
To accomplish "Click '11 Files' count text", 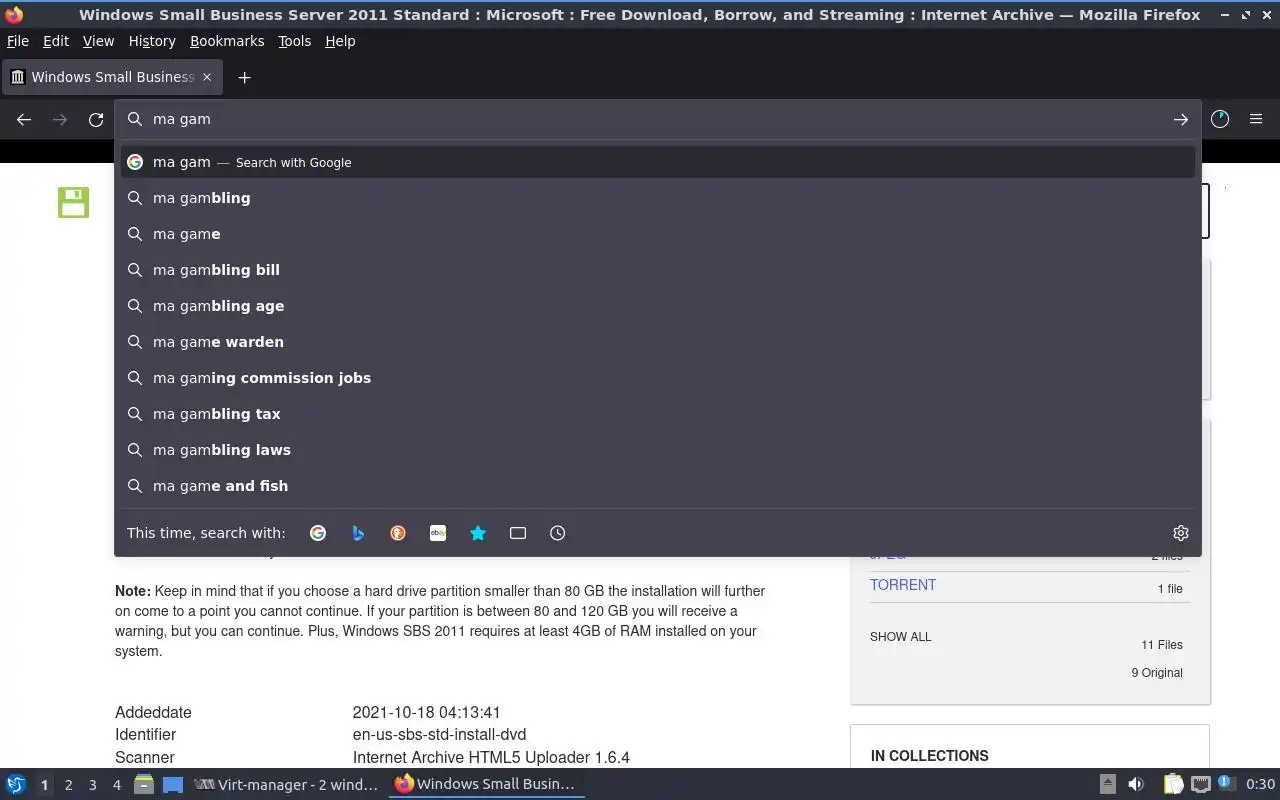I will click(1162, 645).
